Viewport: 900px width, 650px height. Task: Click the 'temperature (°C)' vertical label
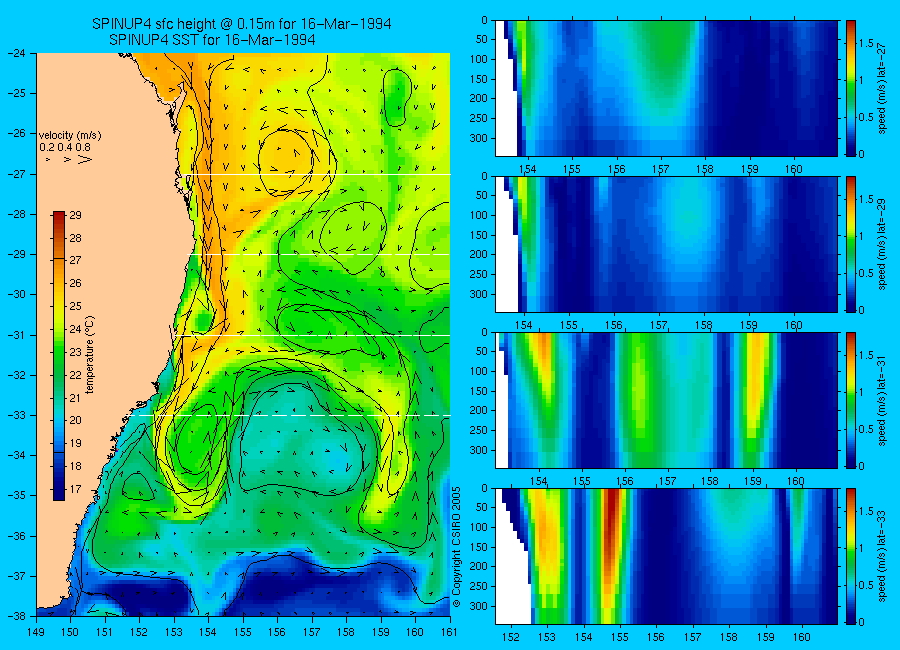[90, 355]
